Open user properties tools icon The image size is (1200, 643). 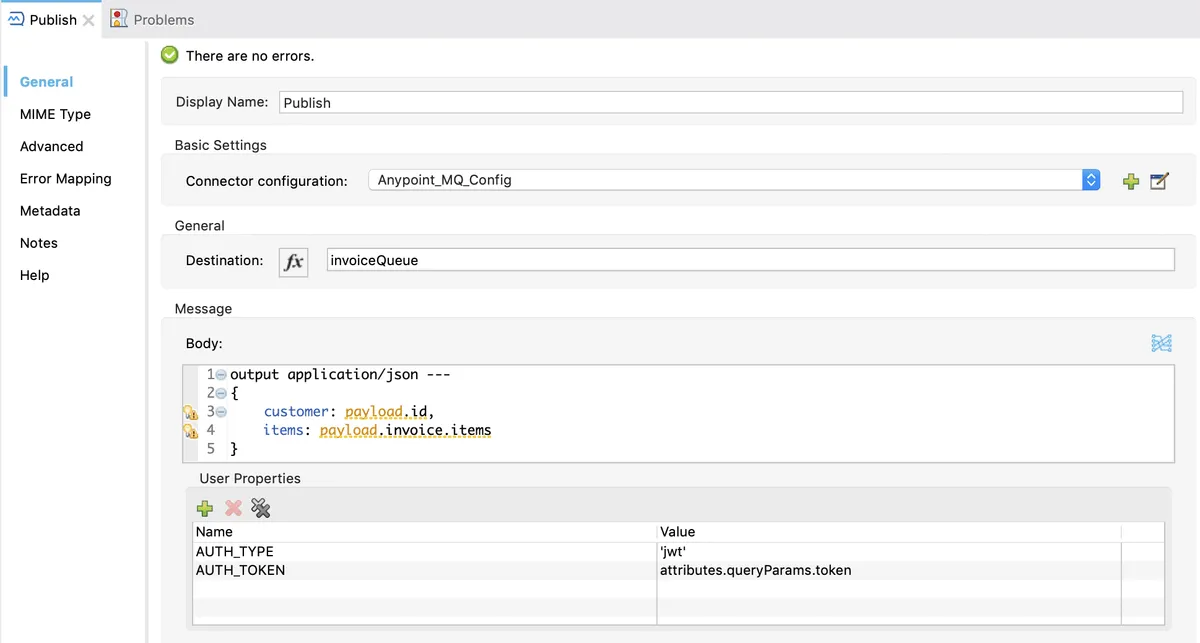coord(261,508)
